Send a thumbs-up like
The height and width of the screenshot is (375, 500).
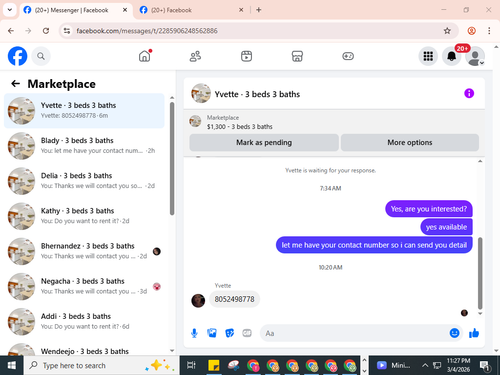pyautogui.click(x=474, y=333)
